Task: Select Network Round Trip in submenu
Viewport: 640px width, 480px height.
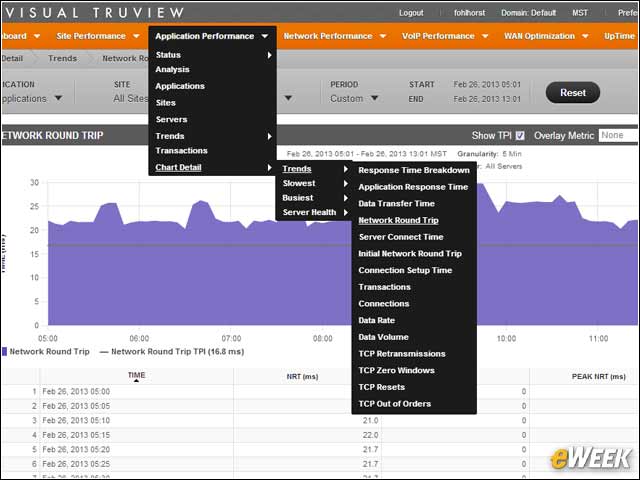Action: click(398, 220)
